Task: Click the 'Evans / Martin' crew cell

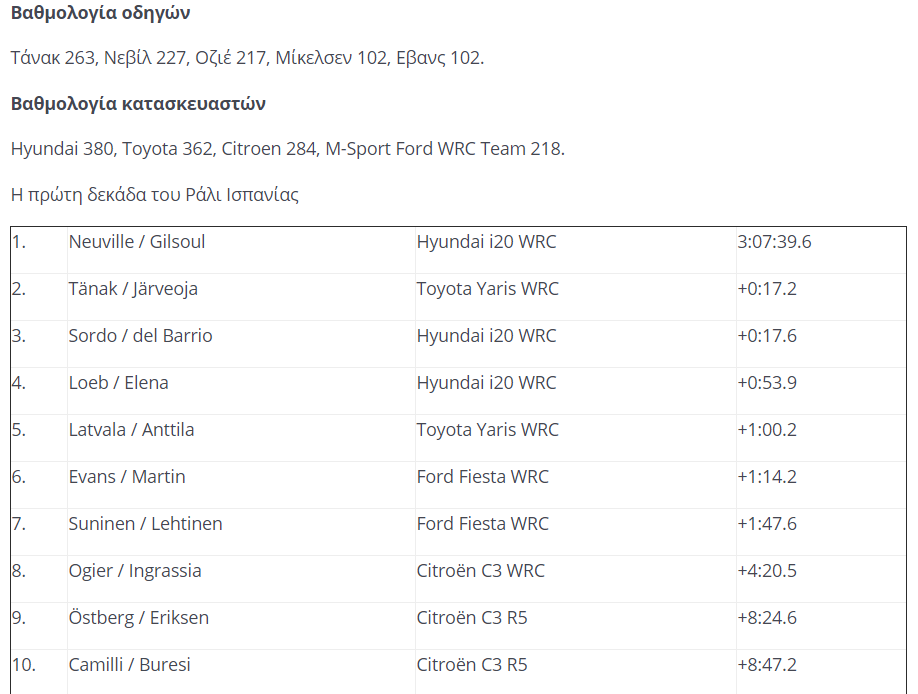Action: (127, 477)
